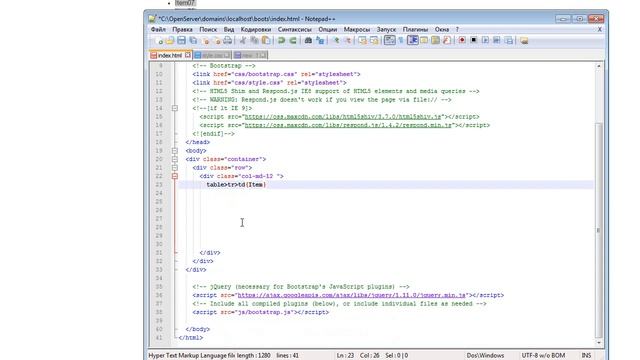The height and width of the screenshot is (360, 640).
Task: Click the html5shiv.js URL link
Action: point(343,117)
